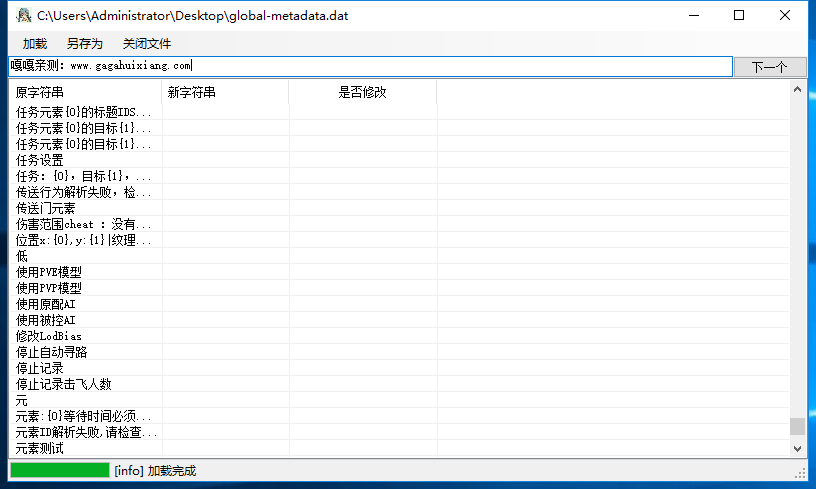Open the 加载 menu
Viewport: 816px width, 489px height.
pyautogui.click(x=35, y=44)
